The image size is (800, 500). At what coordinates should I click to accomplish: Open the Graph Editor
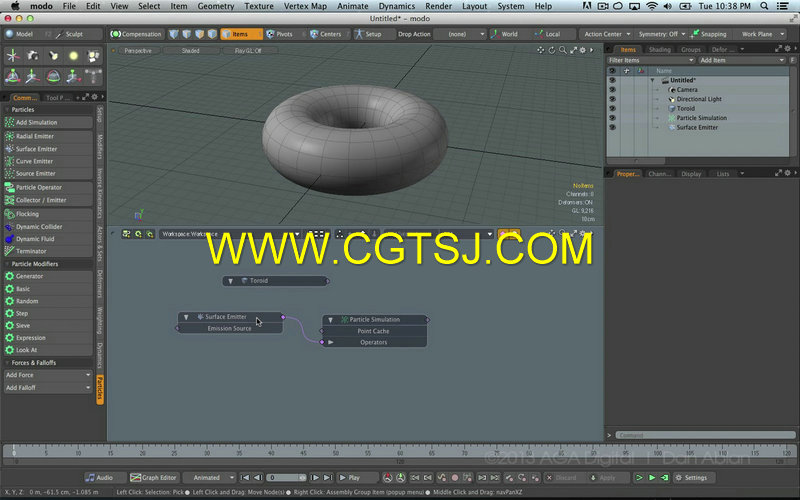(153, 478)
